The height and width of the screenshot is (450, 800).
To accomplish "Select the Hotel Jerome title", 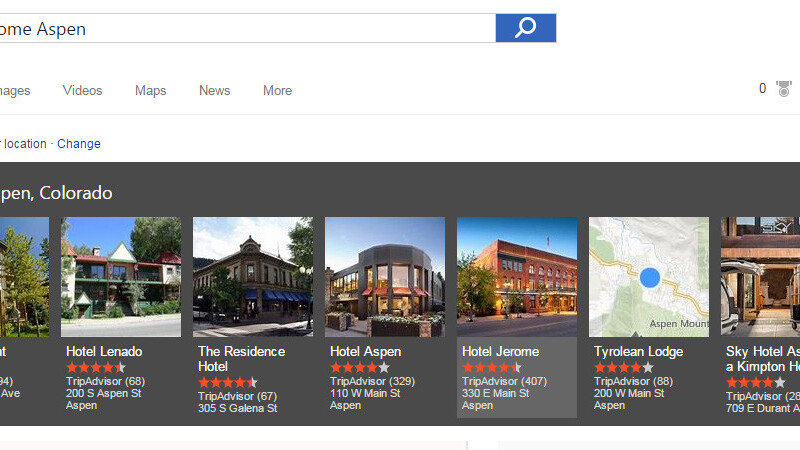I will pos(500,352).
